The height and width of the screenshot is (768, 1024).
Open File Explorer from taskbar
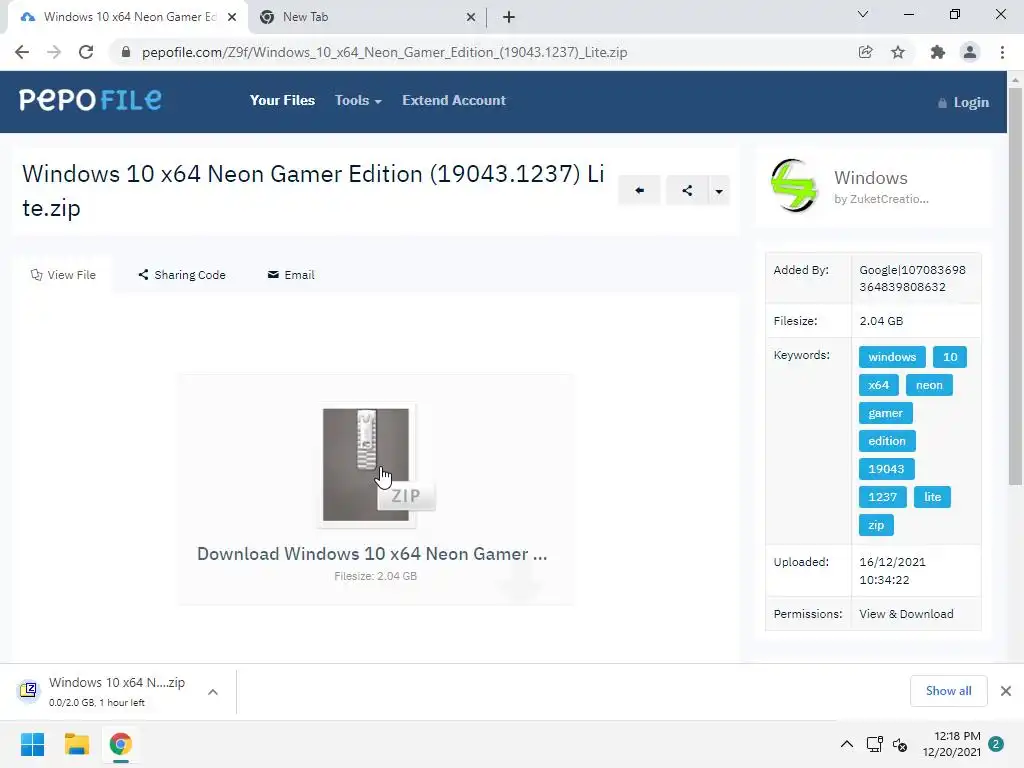point(76,744)
